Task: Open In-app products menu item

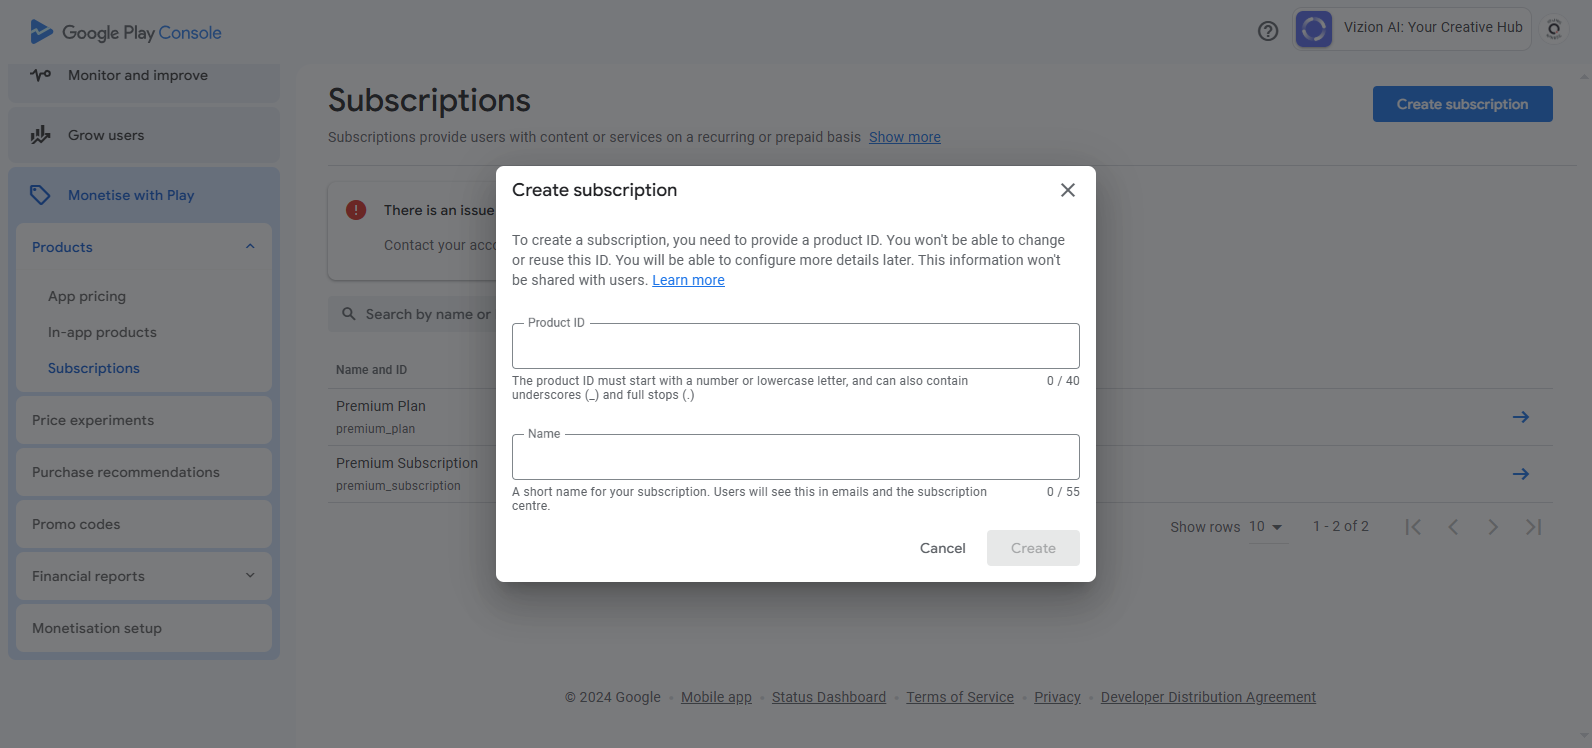Action: pos(102,332)
